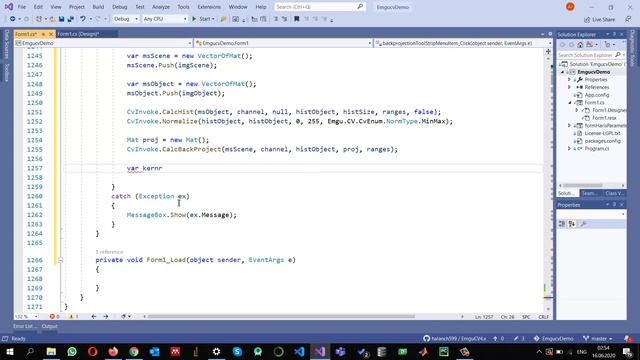Click the Properties panel alphabetical sort icon
Image resolution: width=640 pixels, height=360 pixels.
[x=572, y=224]
